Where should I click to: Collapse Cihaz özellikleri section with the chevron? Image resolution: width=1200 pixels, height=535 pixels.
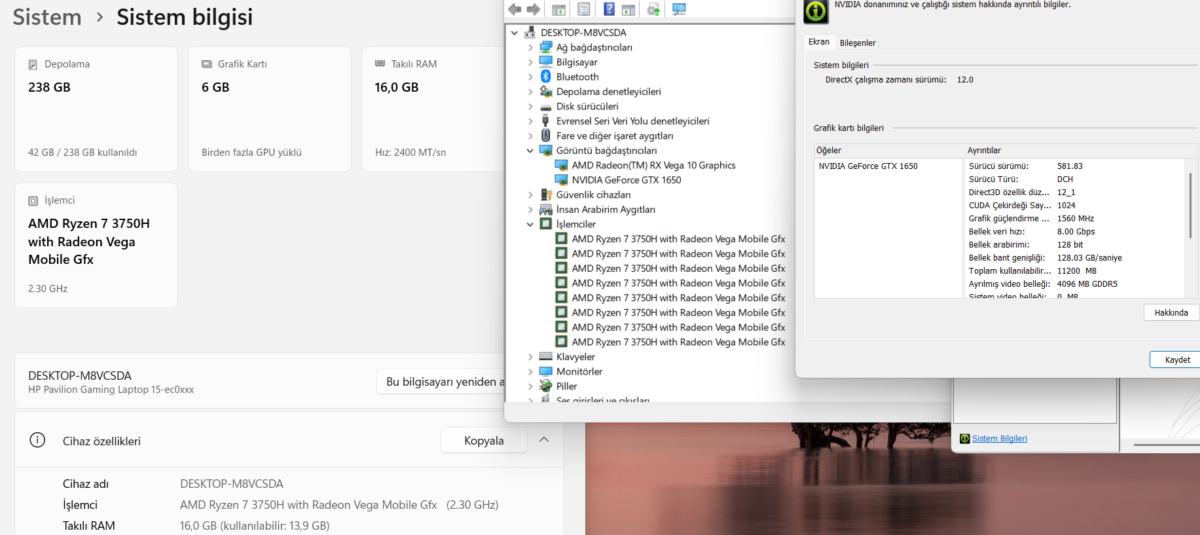click(x=544, y=440)
